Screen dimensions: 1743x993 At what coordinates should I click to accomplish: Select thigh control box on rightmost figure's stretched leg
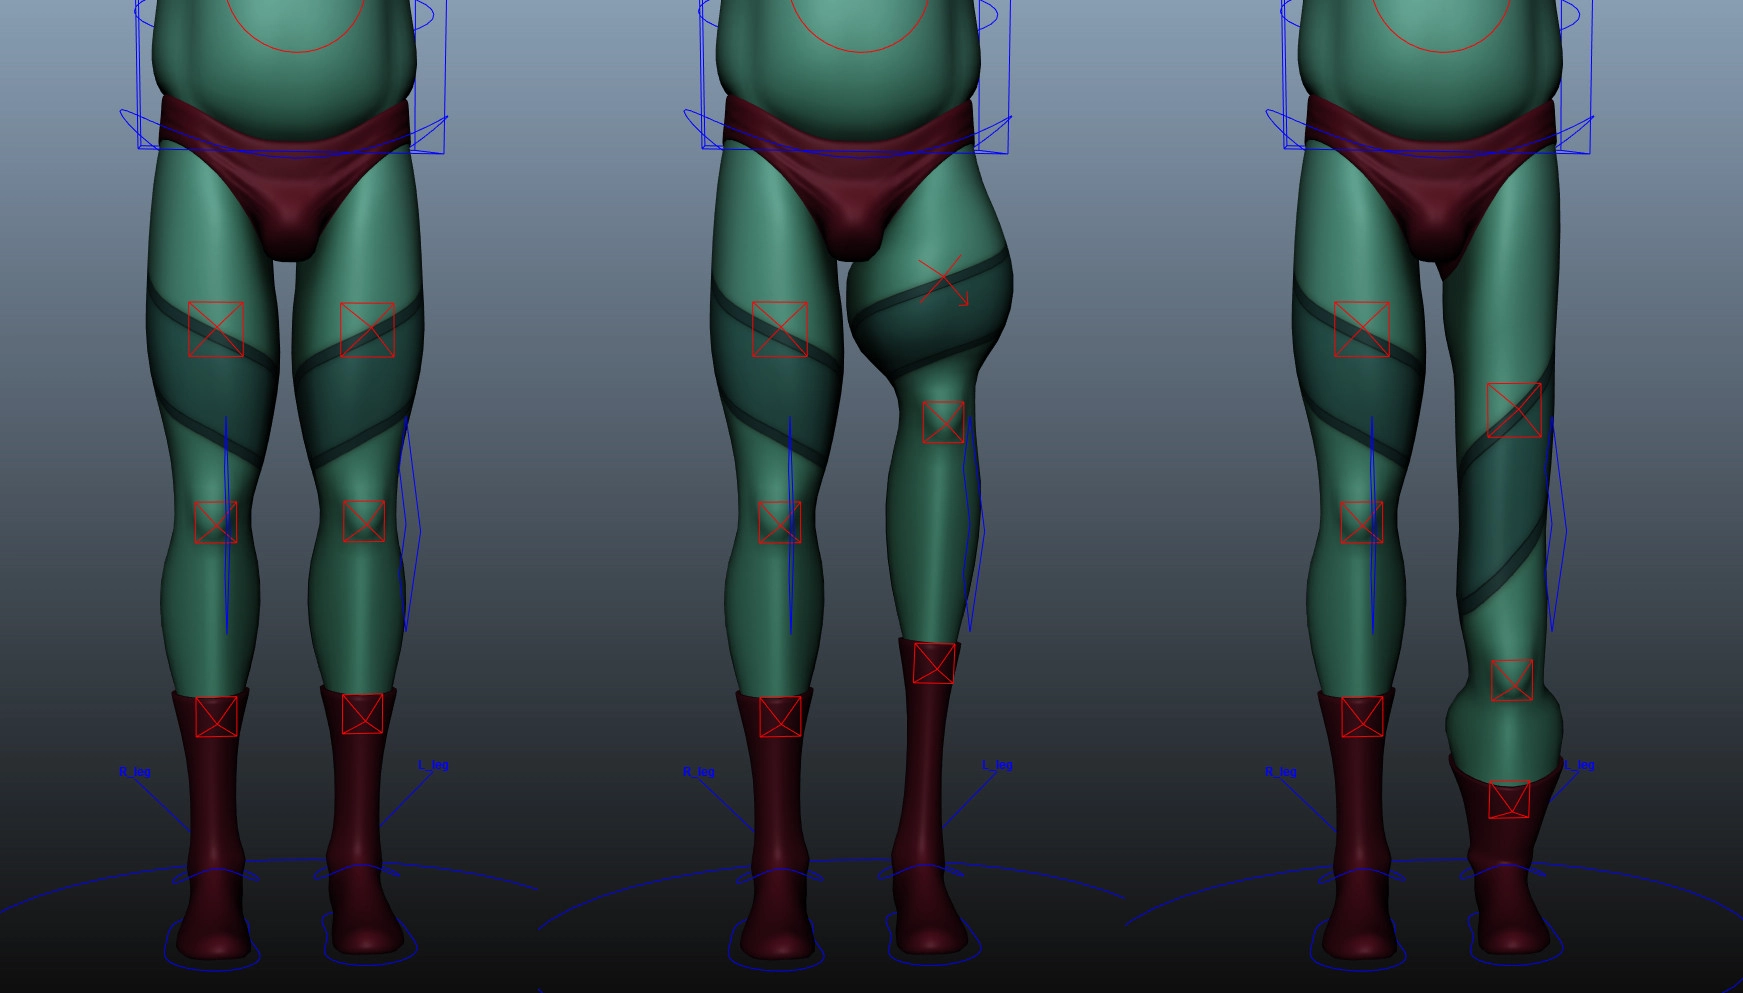click(x=1514, y=410)
